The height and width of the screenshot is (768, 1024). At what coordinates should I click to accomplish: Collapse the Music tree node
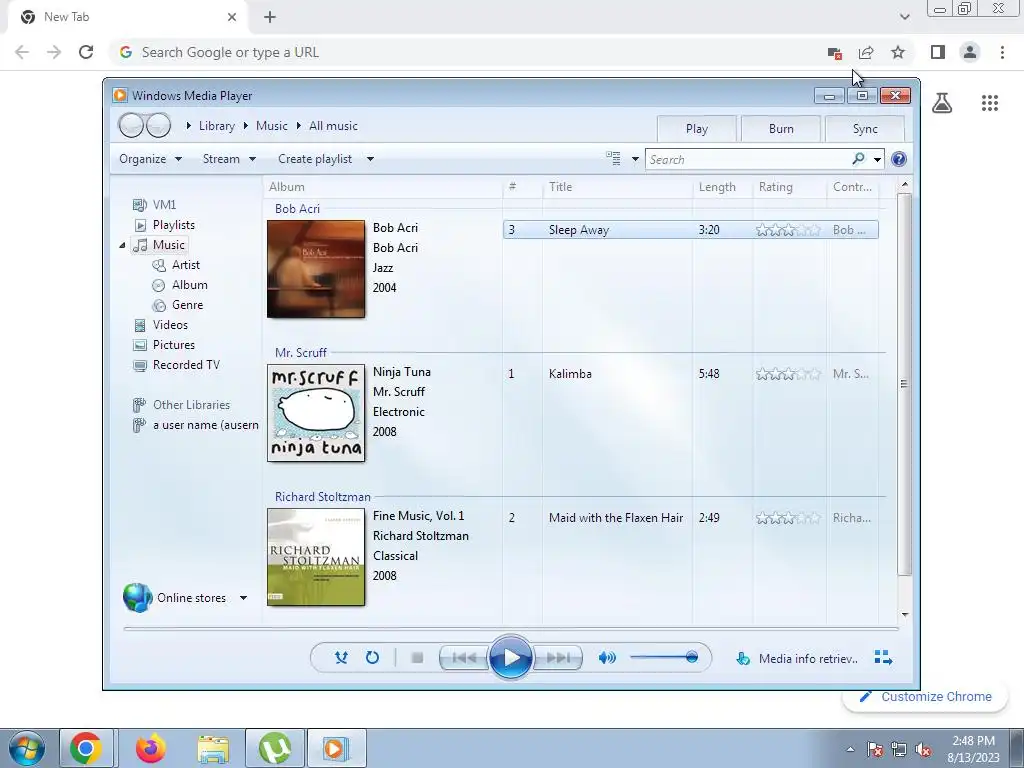[122, 245]
